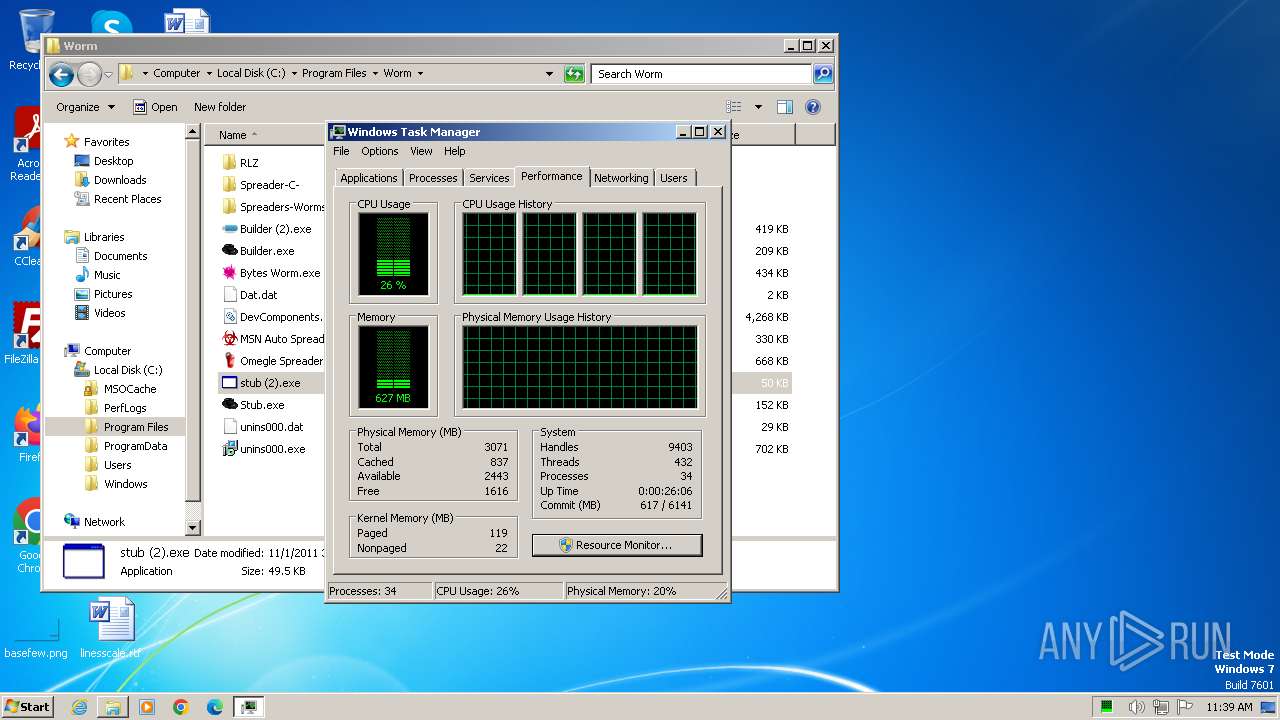This screenshot has height=720, width=1280.
Task: Launch Internet Explorer from taskbar
Action: coord(79,707)
